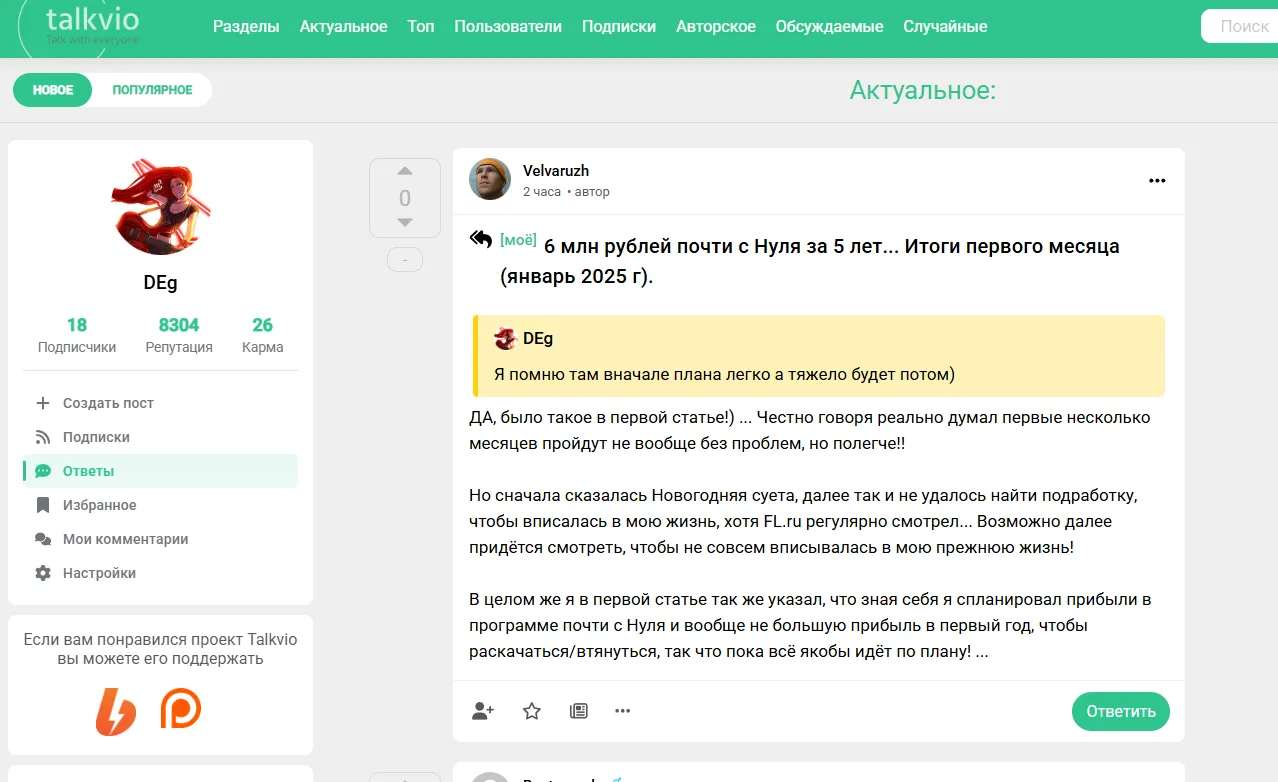The image size is (1278, 782).
Task: Click the Поиск search field
Action: pyautogui.click(x=1239, y=26)
